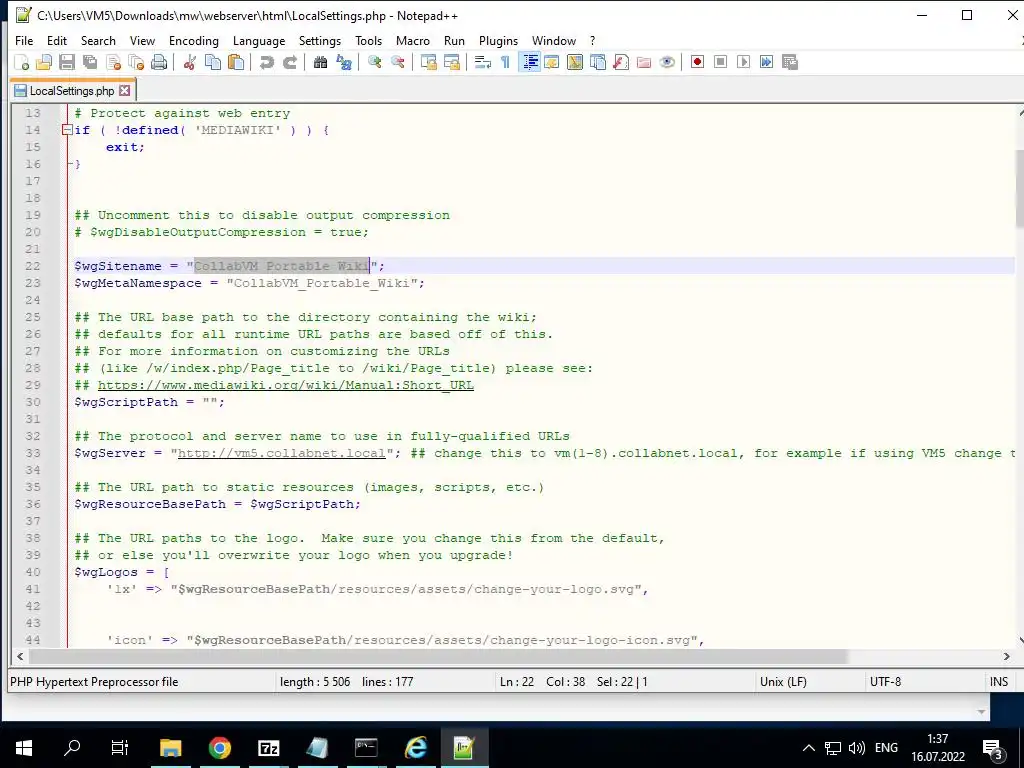This screenshot has width=1024, height=768.
Task: Open Google Chrome from the taskbar
Action: point(220,748)
